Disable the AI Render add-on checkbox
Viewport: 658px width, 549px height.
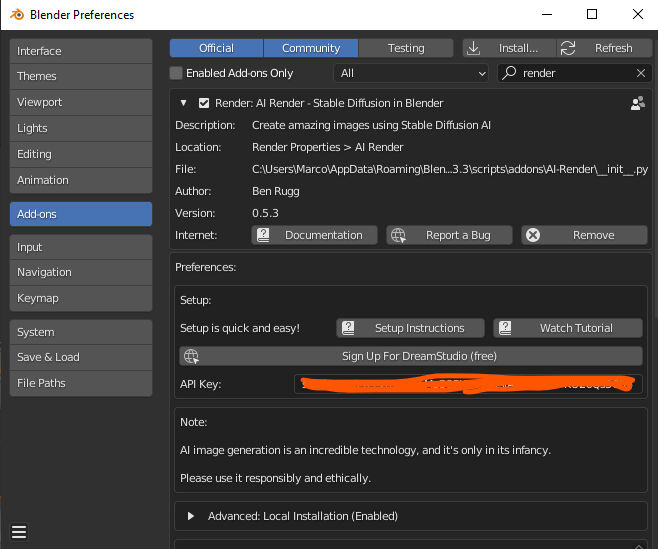pyautogui.click(x=204, y=103)
